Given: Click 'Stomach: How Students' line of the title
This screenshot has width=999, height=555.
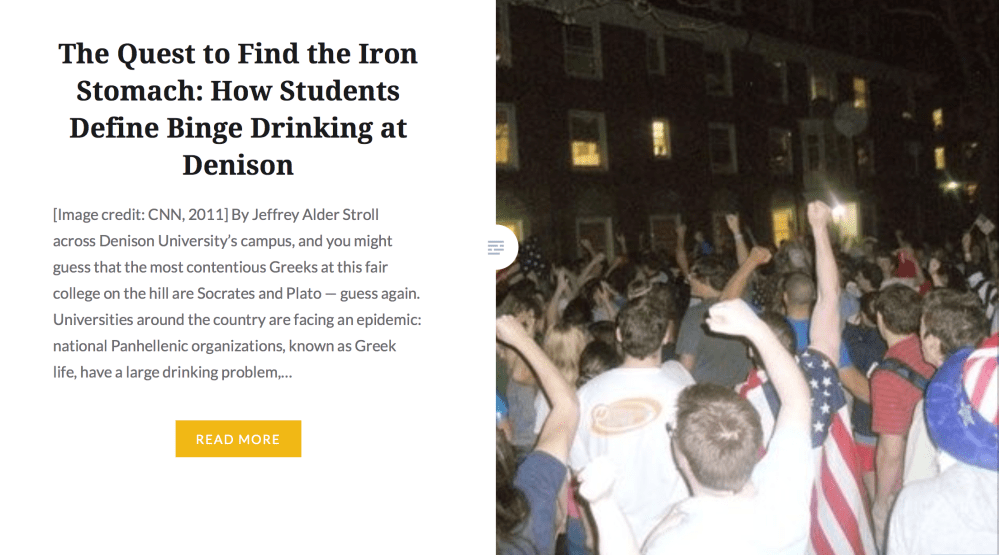Looking at the screenshot, I should pos(238,91).
